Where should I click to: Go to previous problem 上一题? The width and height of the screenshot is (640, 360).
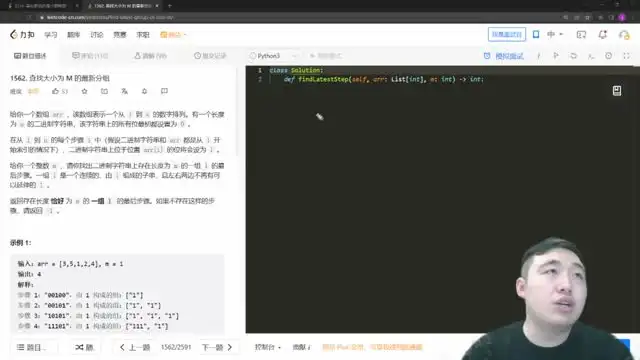pyautogui.click(x=135, y=347)
